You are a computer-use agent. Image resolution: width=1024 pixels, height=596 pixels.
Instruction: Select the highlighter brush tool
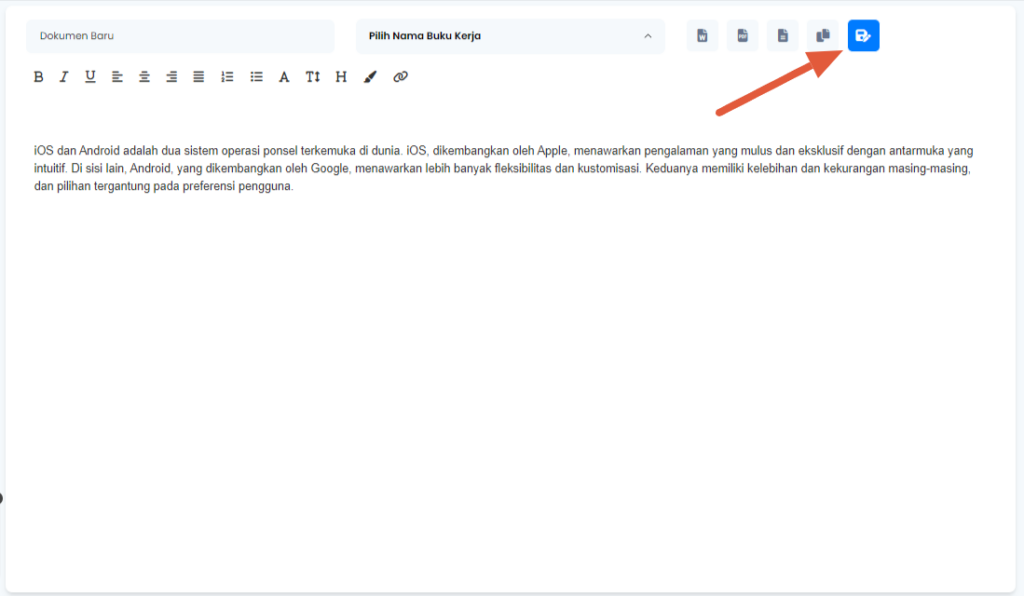click(x=370, y=77)
